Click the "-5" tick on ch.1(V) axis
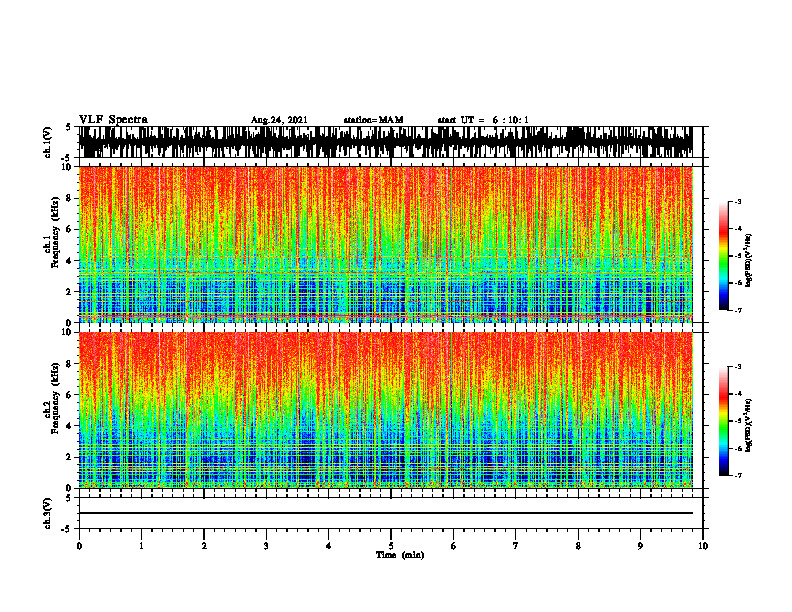Image resolution: width=792 pixels, height=612 pixels. pos(67,158)
